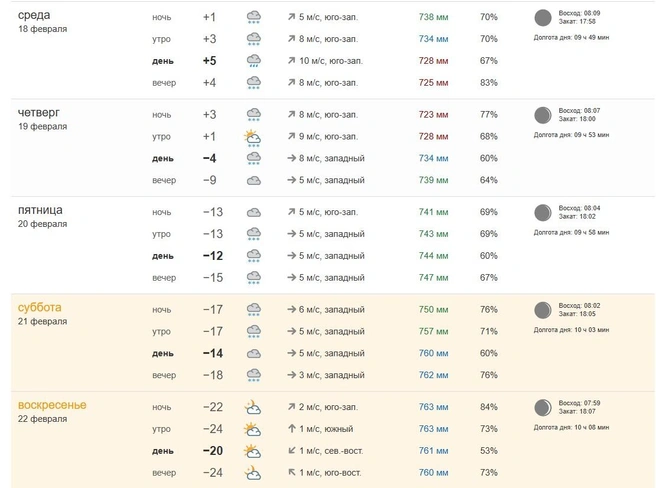This screenshot has height=488, width=656.
Task: Click the Saturday evening snow cloud icon
Action: [x=254, y=375]
